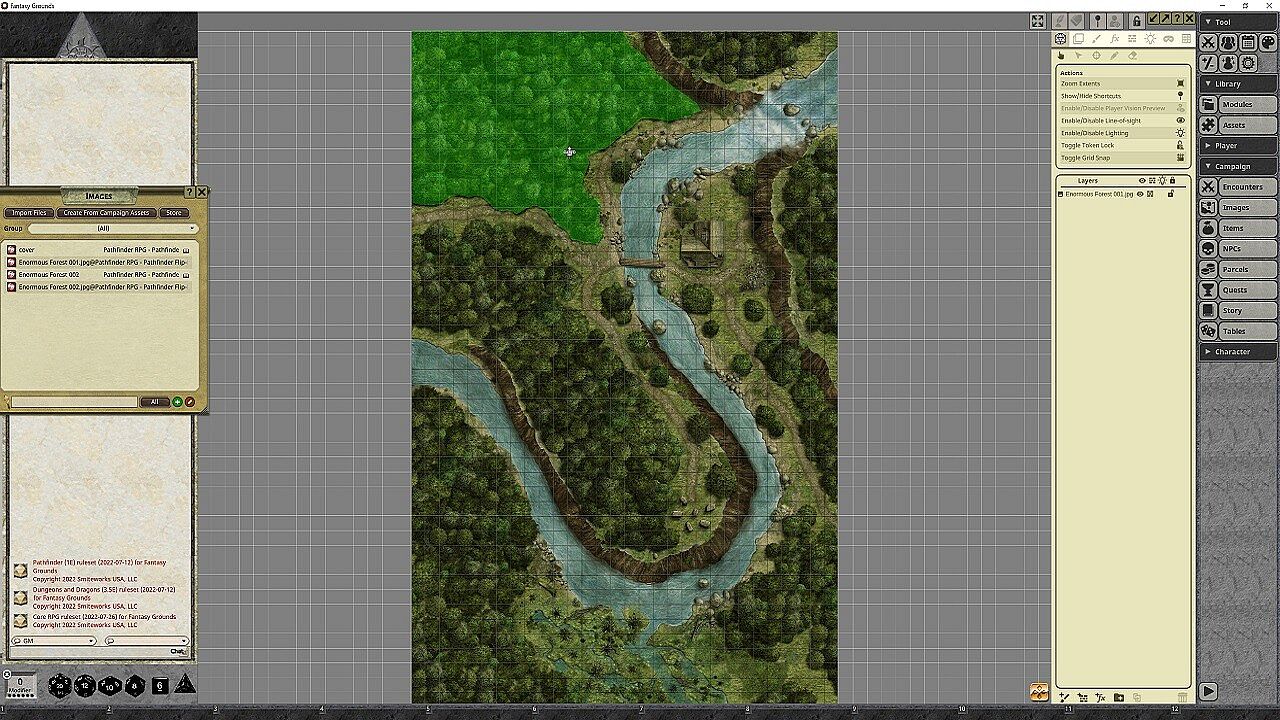Select the paint brush tool in image toolbar
Screen dimensions: 1280x720
pyautogui.click(x=1097, y=39)
